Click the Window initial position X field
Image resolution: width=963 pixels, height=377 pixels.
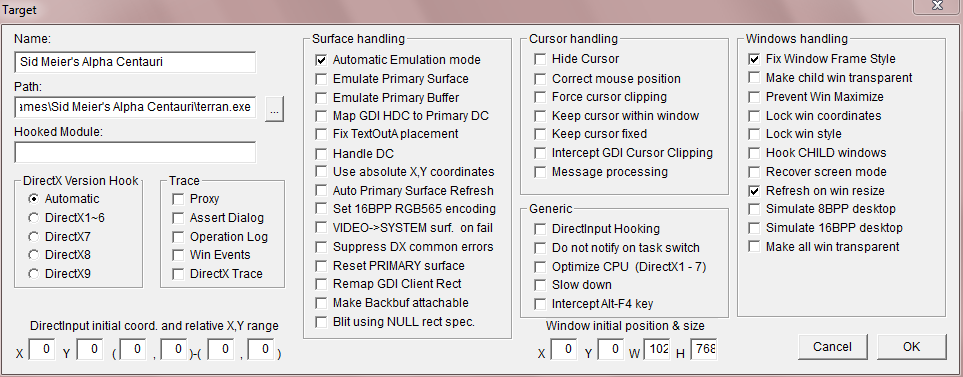[x=564, y=349]
